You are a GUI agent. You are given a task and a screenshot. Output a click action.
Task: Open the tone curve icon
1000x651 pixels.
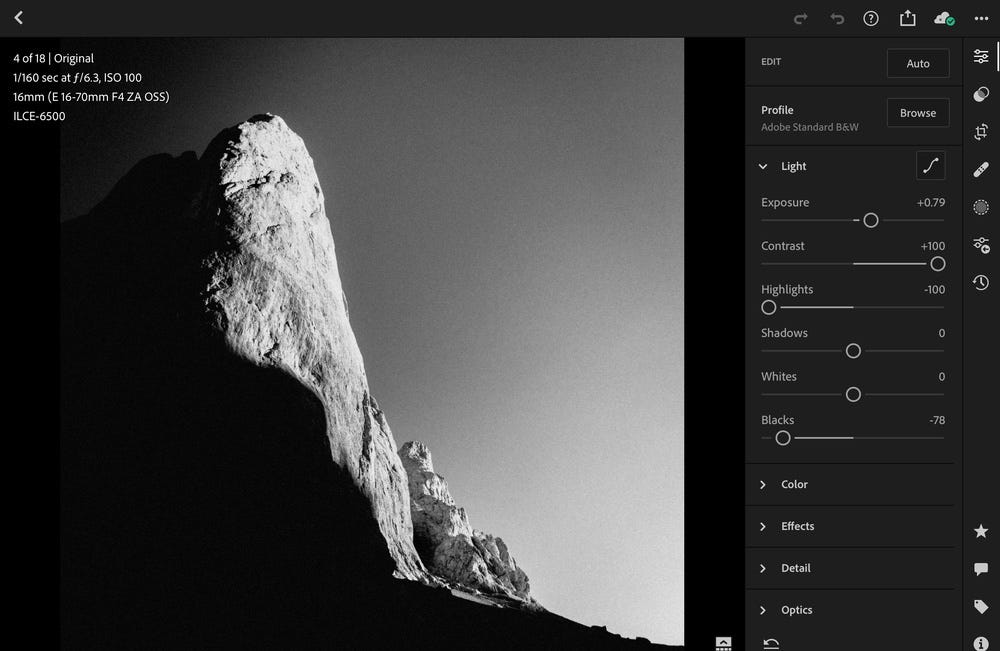[x=930, y=166]
